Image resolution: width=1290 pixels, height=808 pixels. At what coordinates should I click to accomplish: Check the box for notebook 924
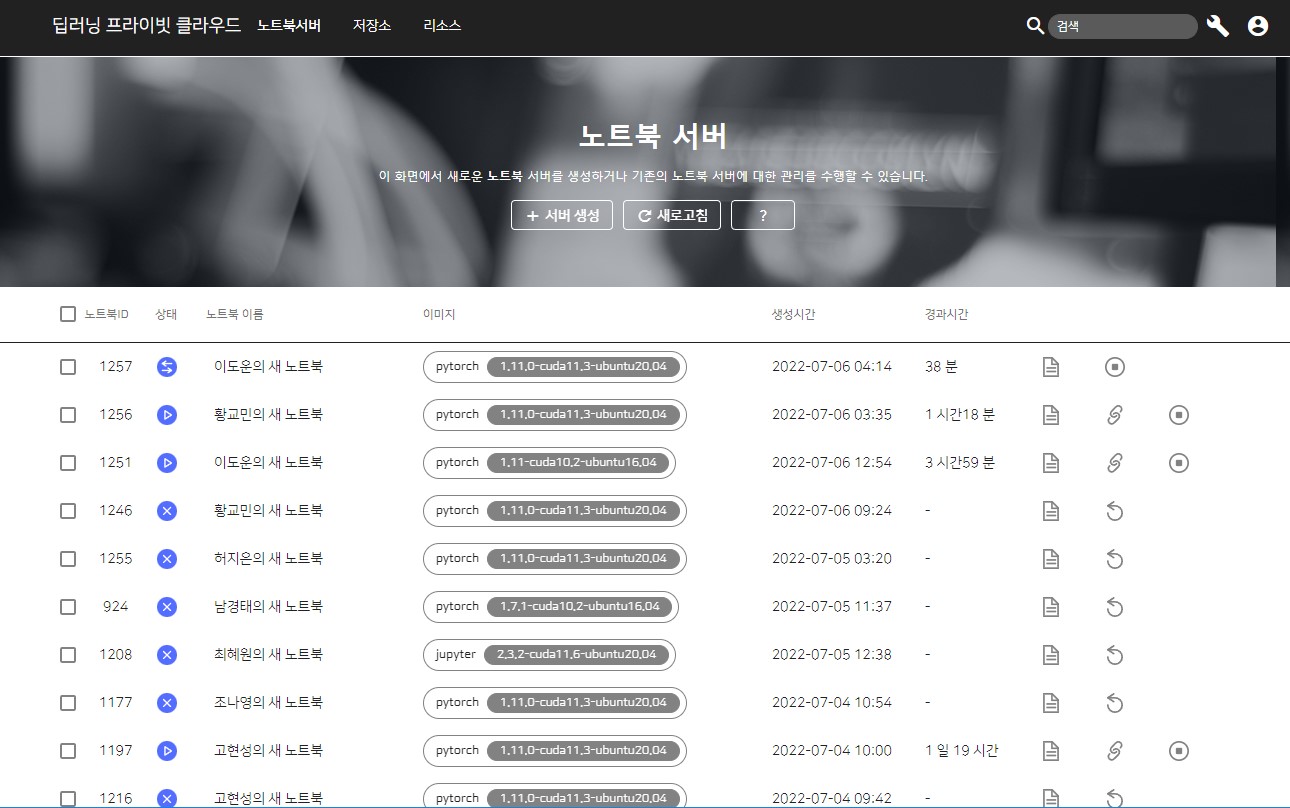[68, 607]
